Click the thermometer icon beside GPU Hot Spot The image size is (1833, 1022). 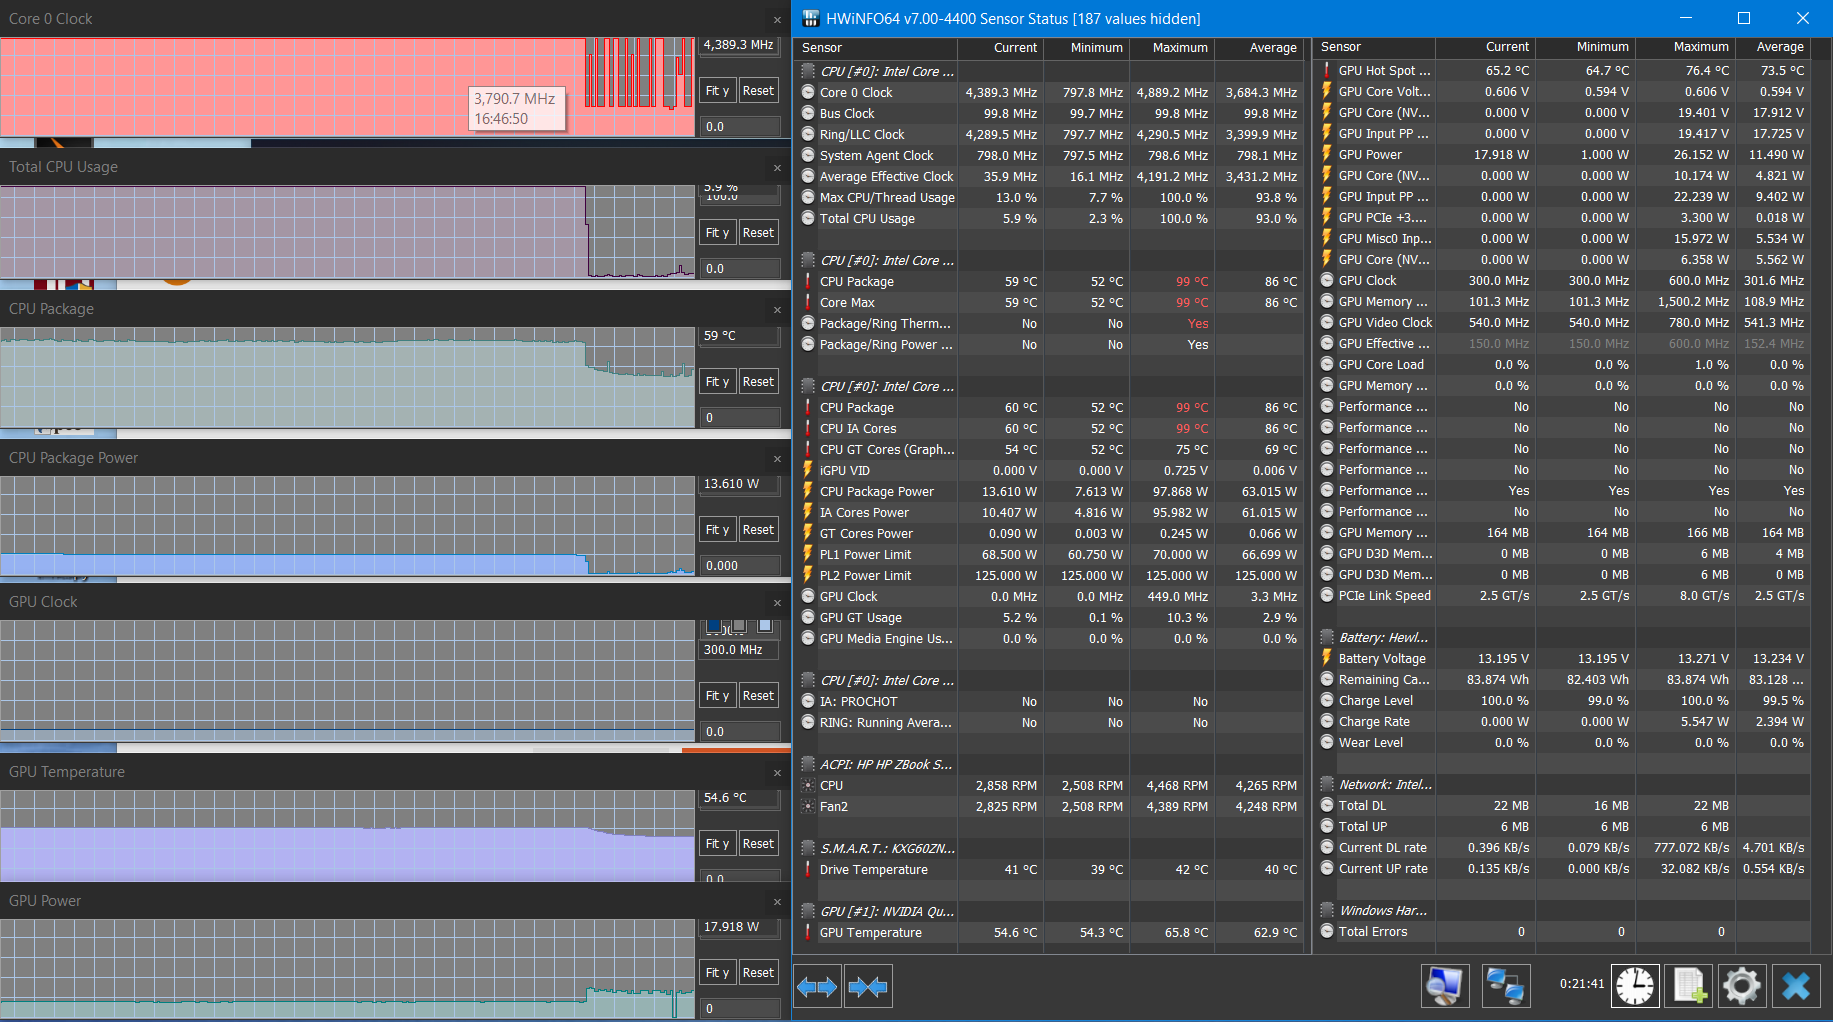1327,70
